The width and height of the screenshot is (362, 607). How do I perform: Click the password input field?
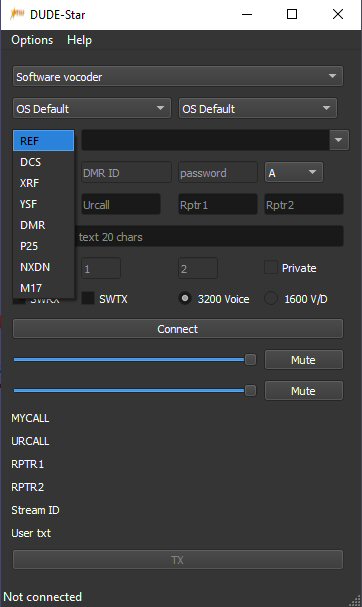click(x=218, y=172)
